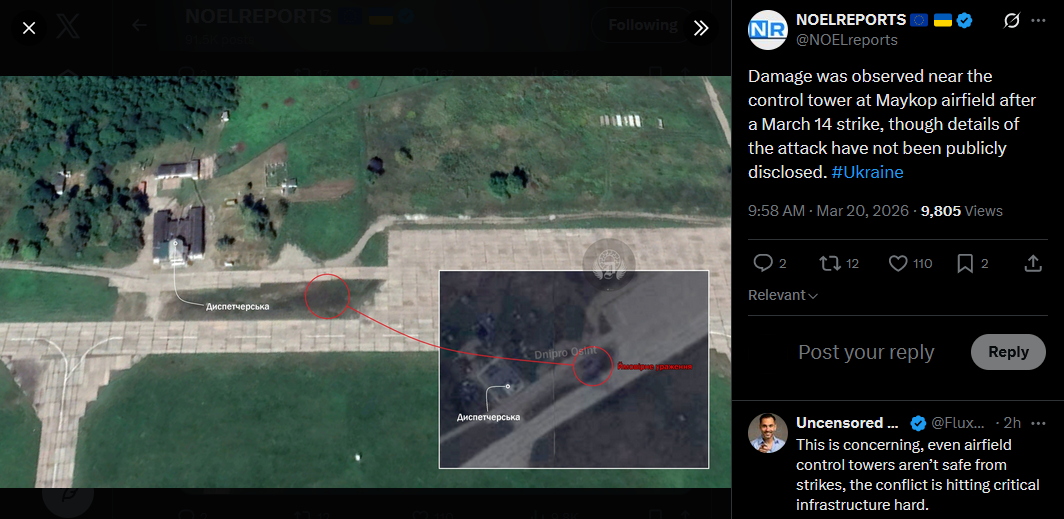Open the Relevant replies sort dropdown

[x=783, y=295]
